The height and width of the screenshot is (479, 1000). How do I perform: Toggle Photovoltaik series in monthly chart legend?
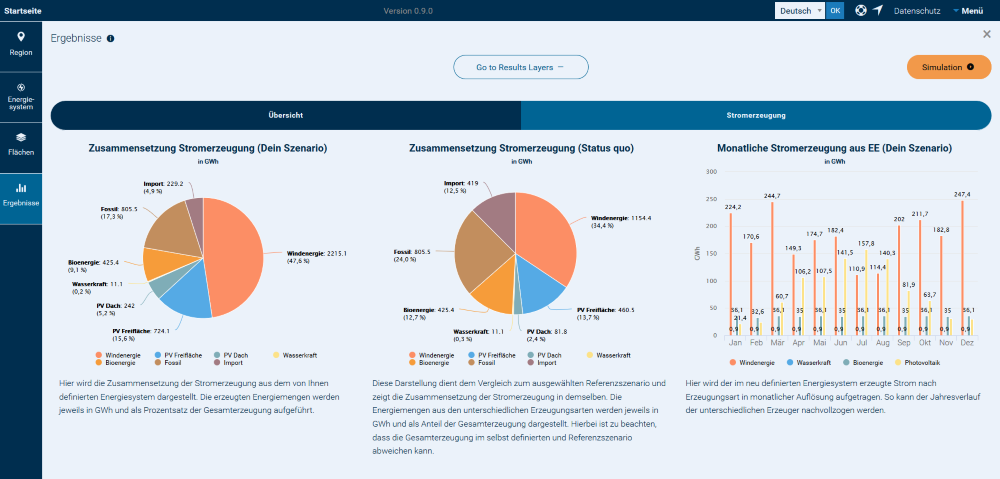918,363
